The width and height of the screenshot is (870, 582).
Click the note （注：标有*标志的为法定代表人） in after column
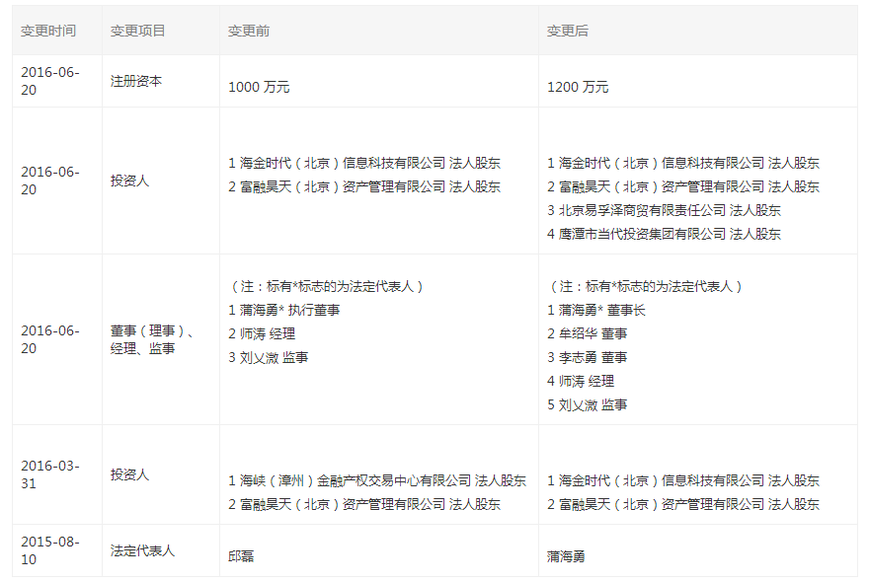(645, 286)
